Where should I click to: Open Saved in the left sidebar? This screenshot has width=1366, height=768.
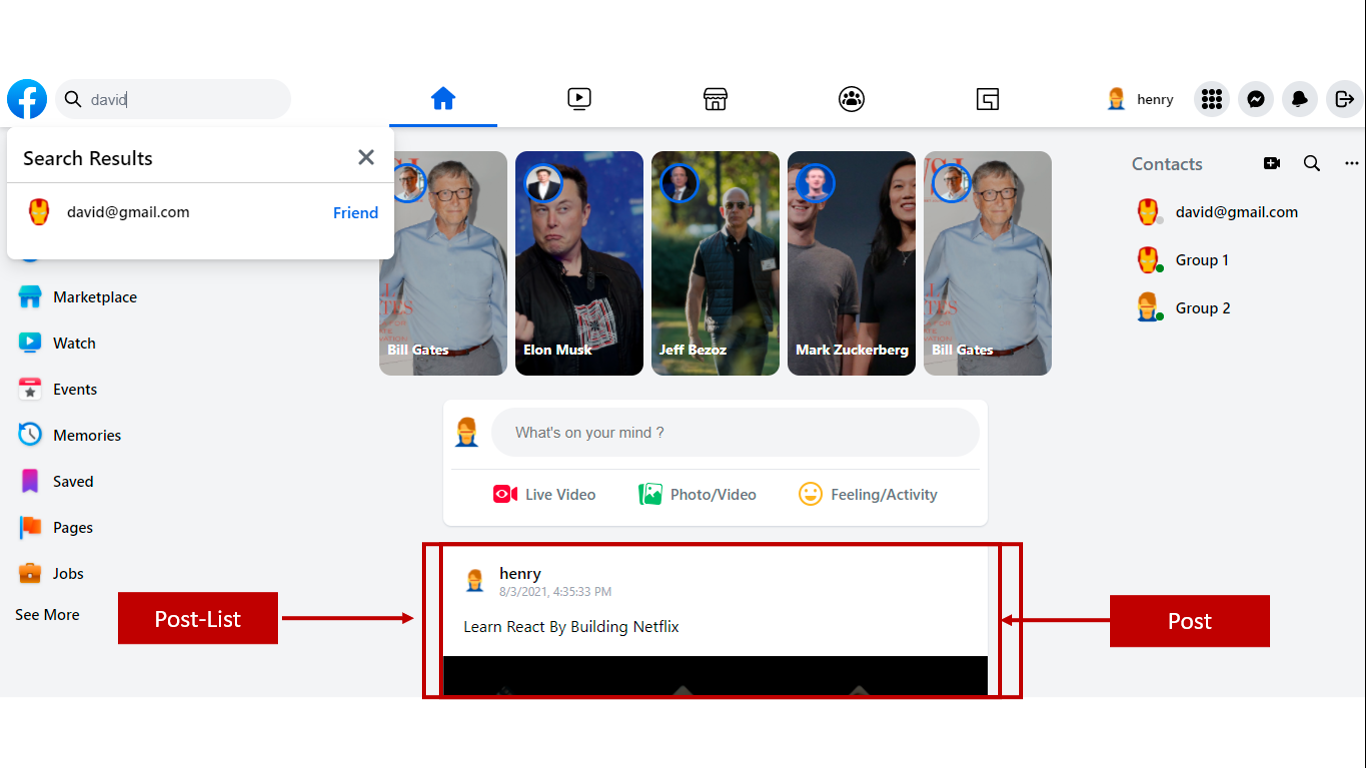(x=56, y=481)
